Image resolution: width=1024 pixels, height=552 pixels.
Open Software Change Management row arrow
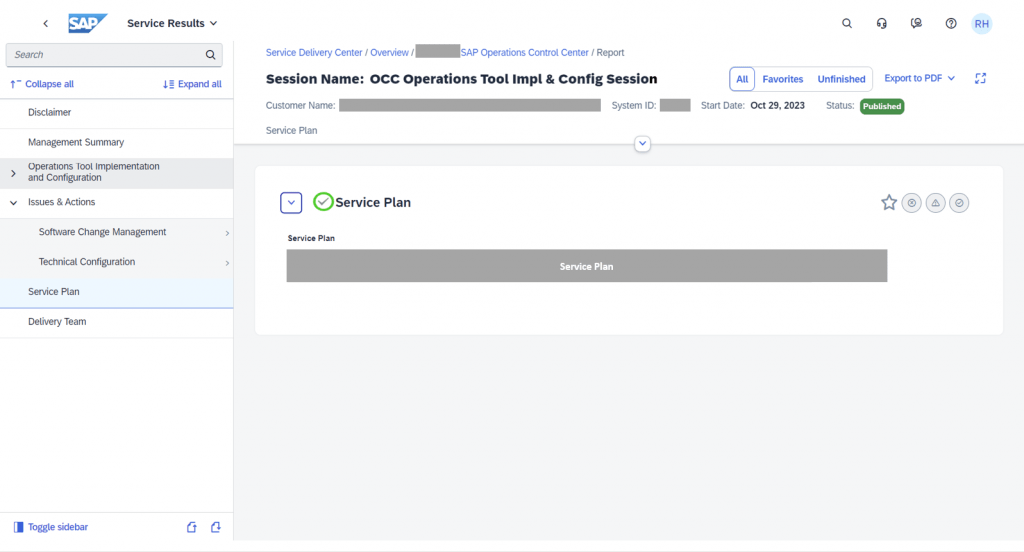point(227,233)
